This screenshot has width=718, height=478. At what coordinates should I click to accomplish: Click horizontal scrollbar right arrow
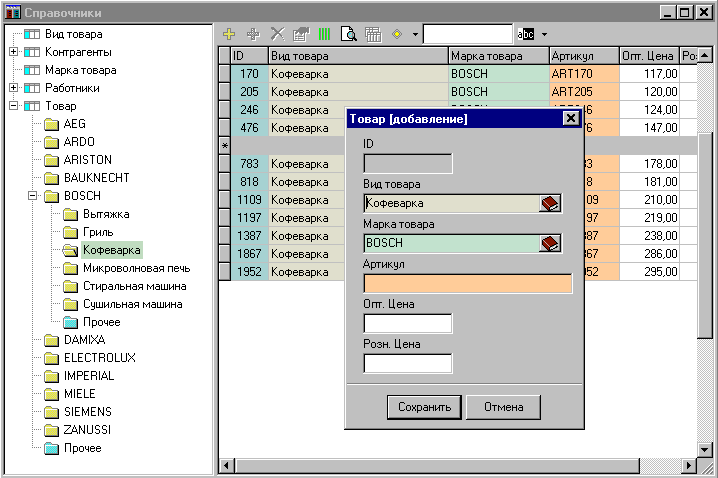click(689, 466)
